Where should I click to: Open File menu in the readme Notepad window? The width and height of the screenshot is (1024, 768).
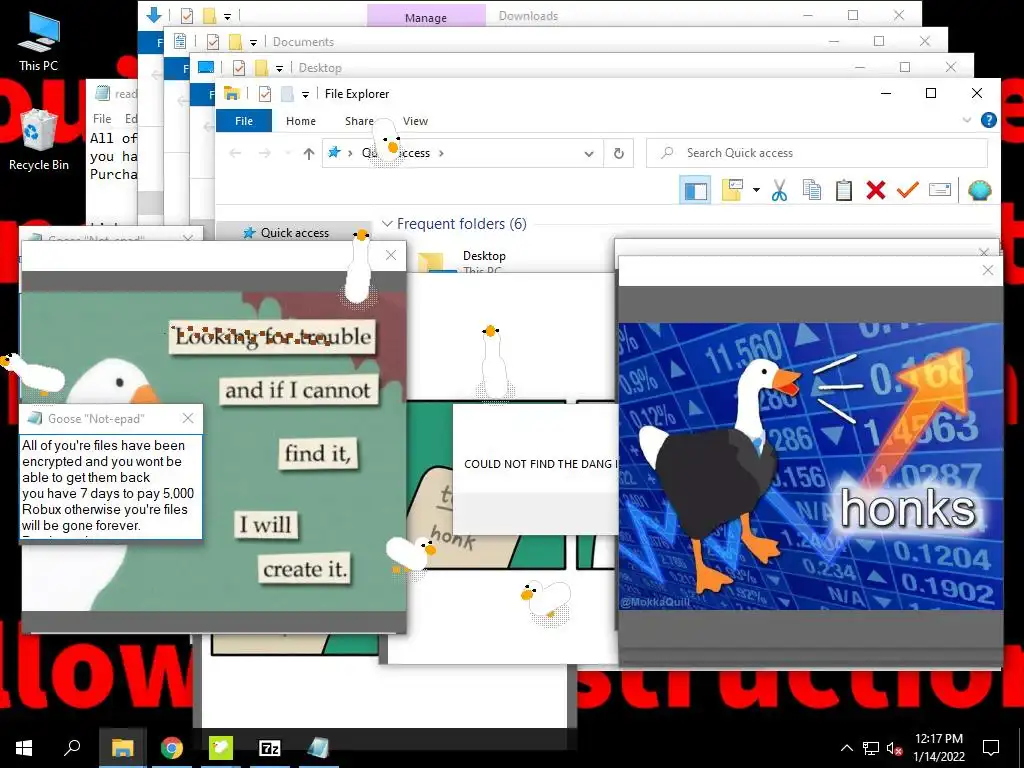click(102, 119)
